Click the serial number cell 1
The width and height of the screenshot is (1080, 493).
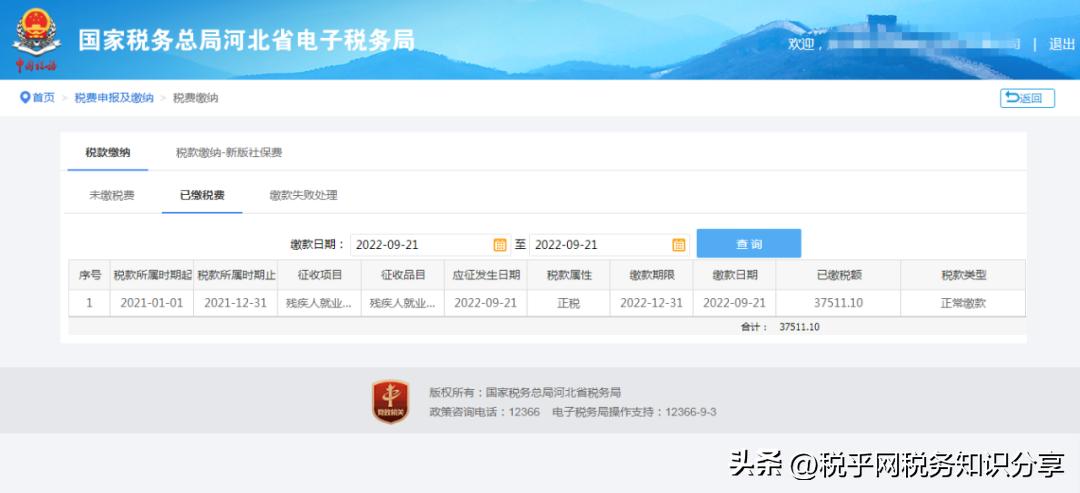click(x=90, y=303)
